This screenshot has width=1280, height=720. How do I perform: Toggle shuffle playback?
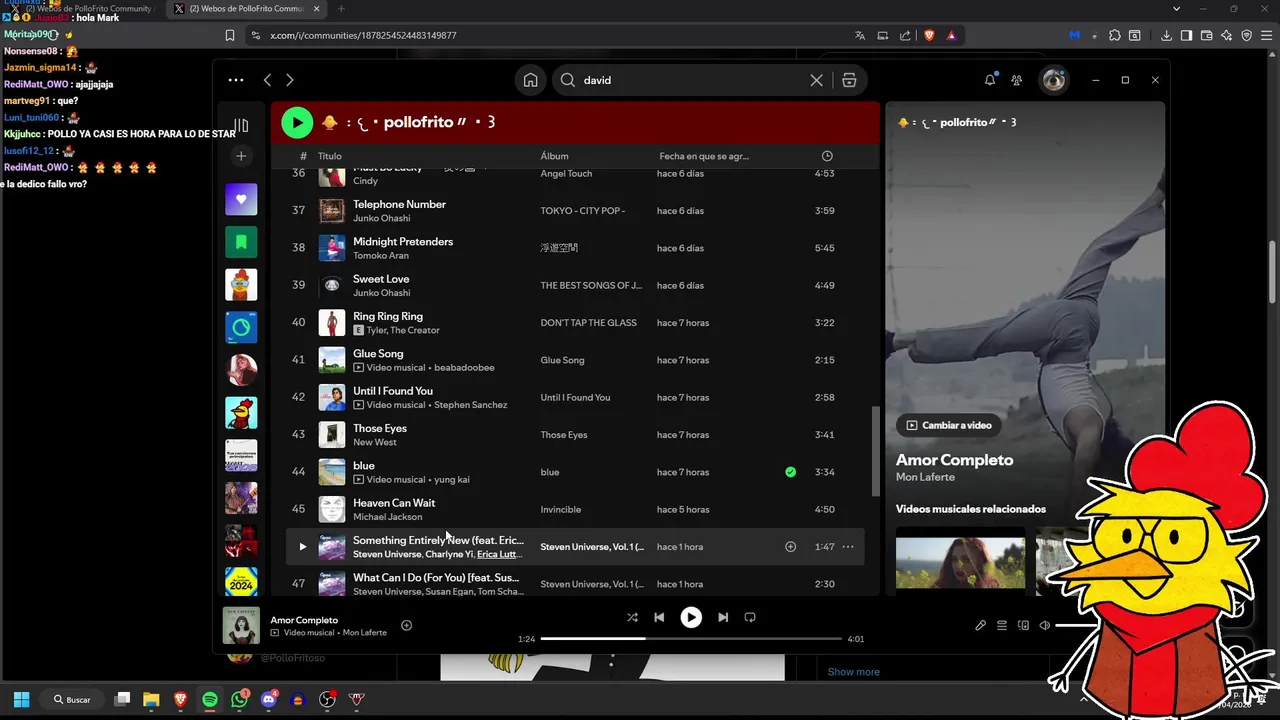click(632, 617)
